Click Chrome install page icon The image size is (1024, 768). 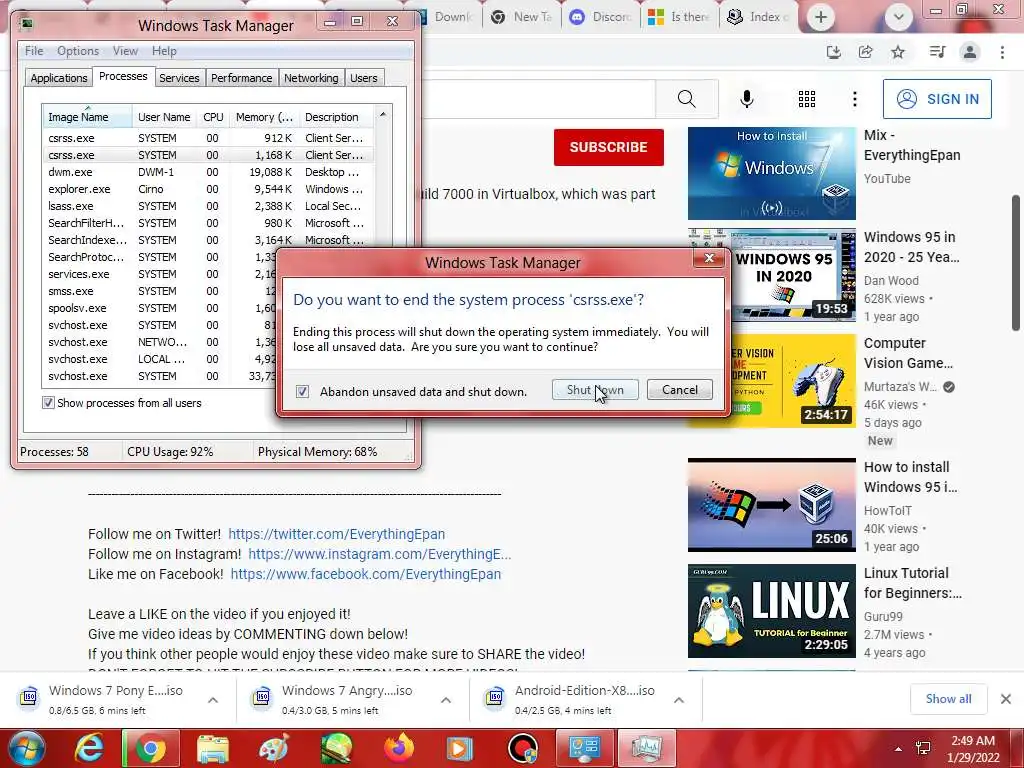[833, 52]
